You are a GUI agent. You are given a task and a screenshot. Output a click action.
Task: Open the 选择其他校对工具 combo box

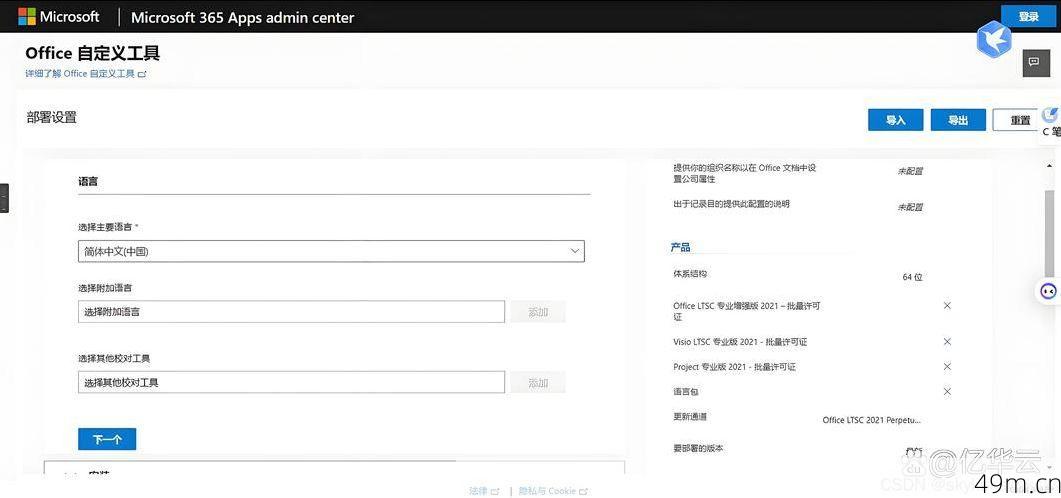[291, 383]
